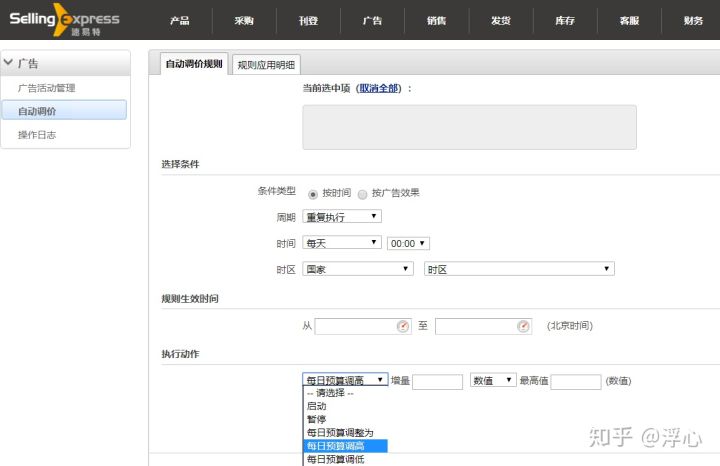Open the end date picker icon
This screenshot has height=466, width=720.
click(x=523, y=326)
